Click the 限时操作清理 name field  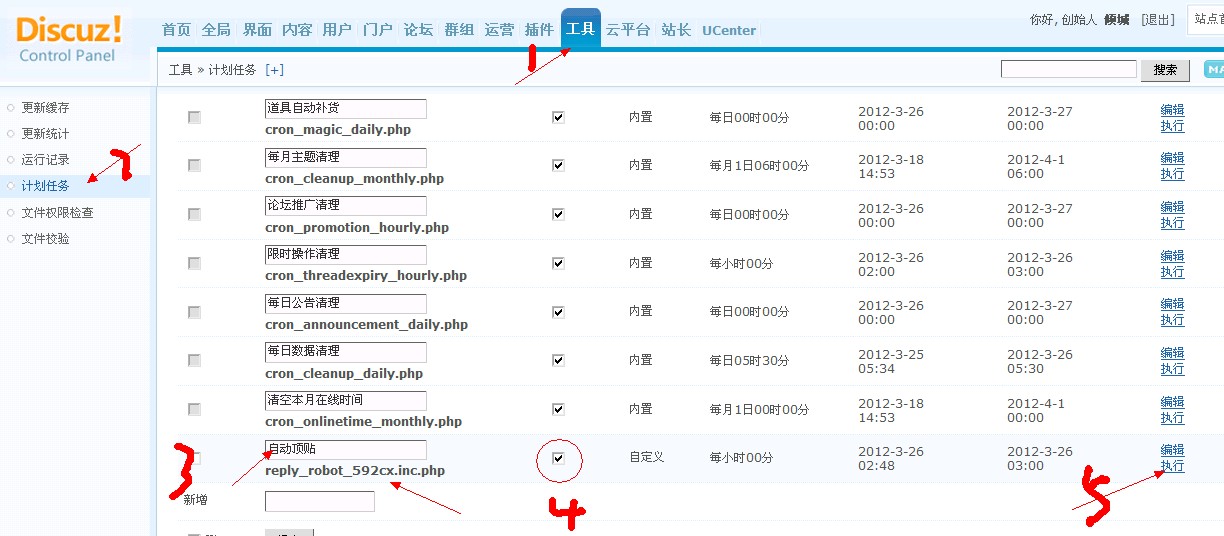click(x=346, y=255)
